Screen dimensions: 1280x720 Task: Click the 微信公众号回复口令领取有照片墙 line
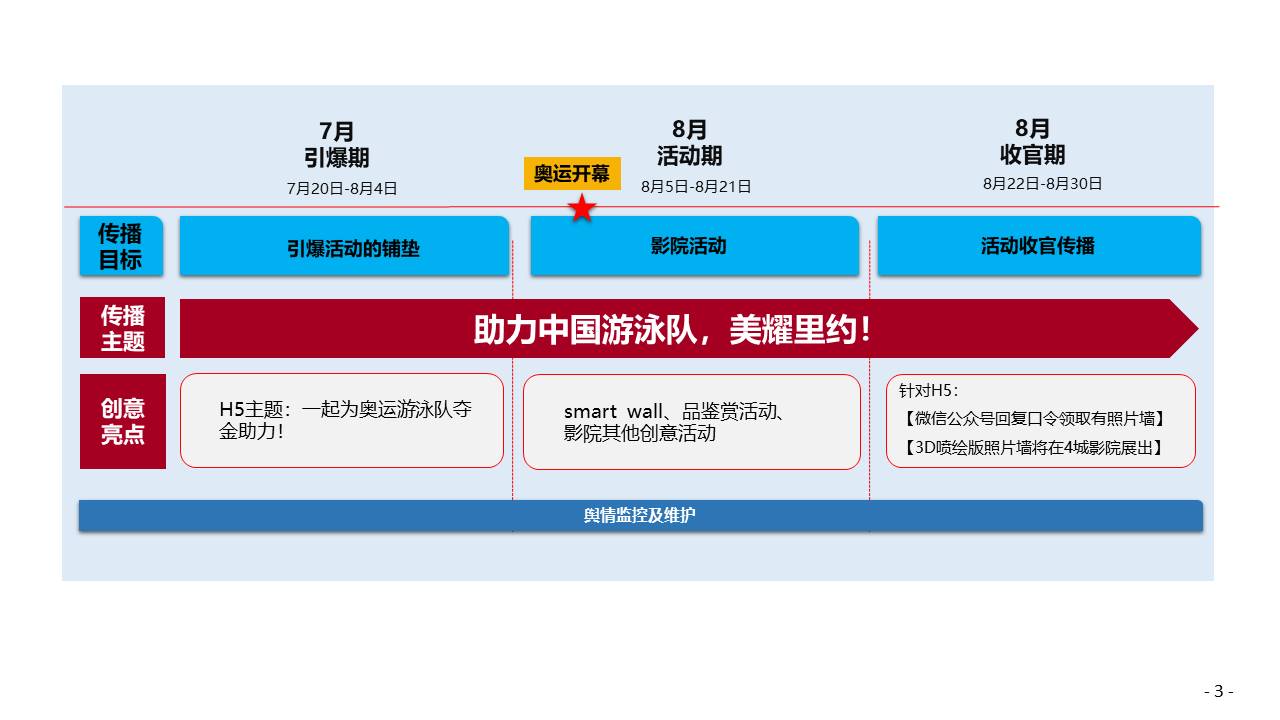1035,419
